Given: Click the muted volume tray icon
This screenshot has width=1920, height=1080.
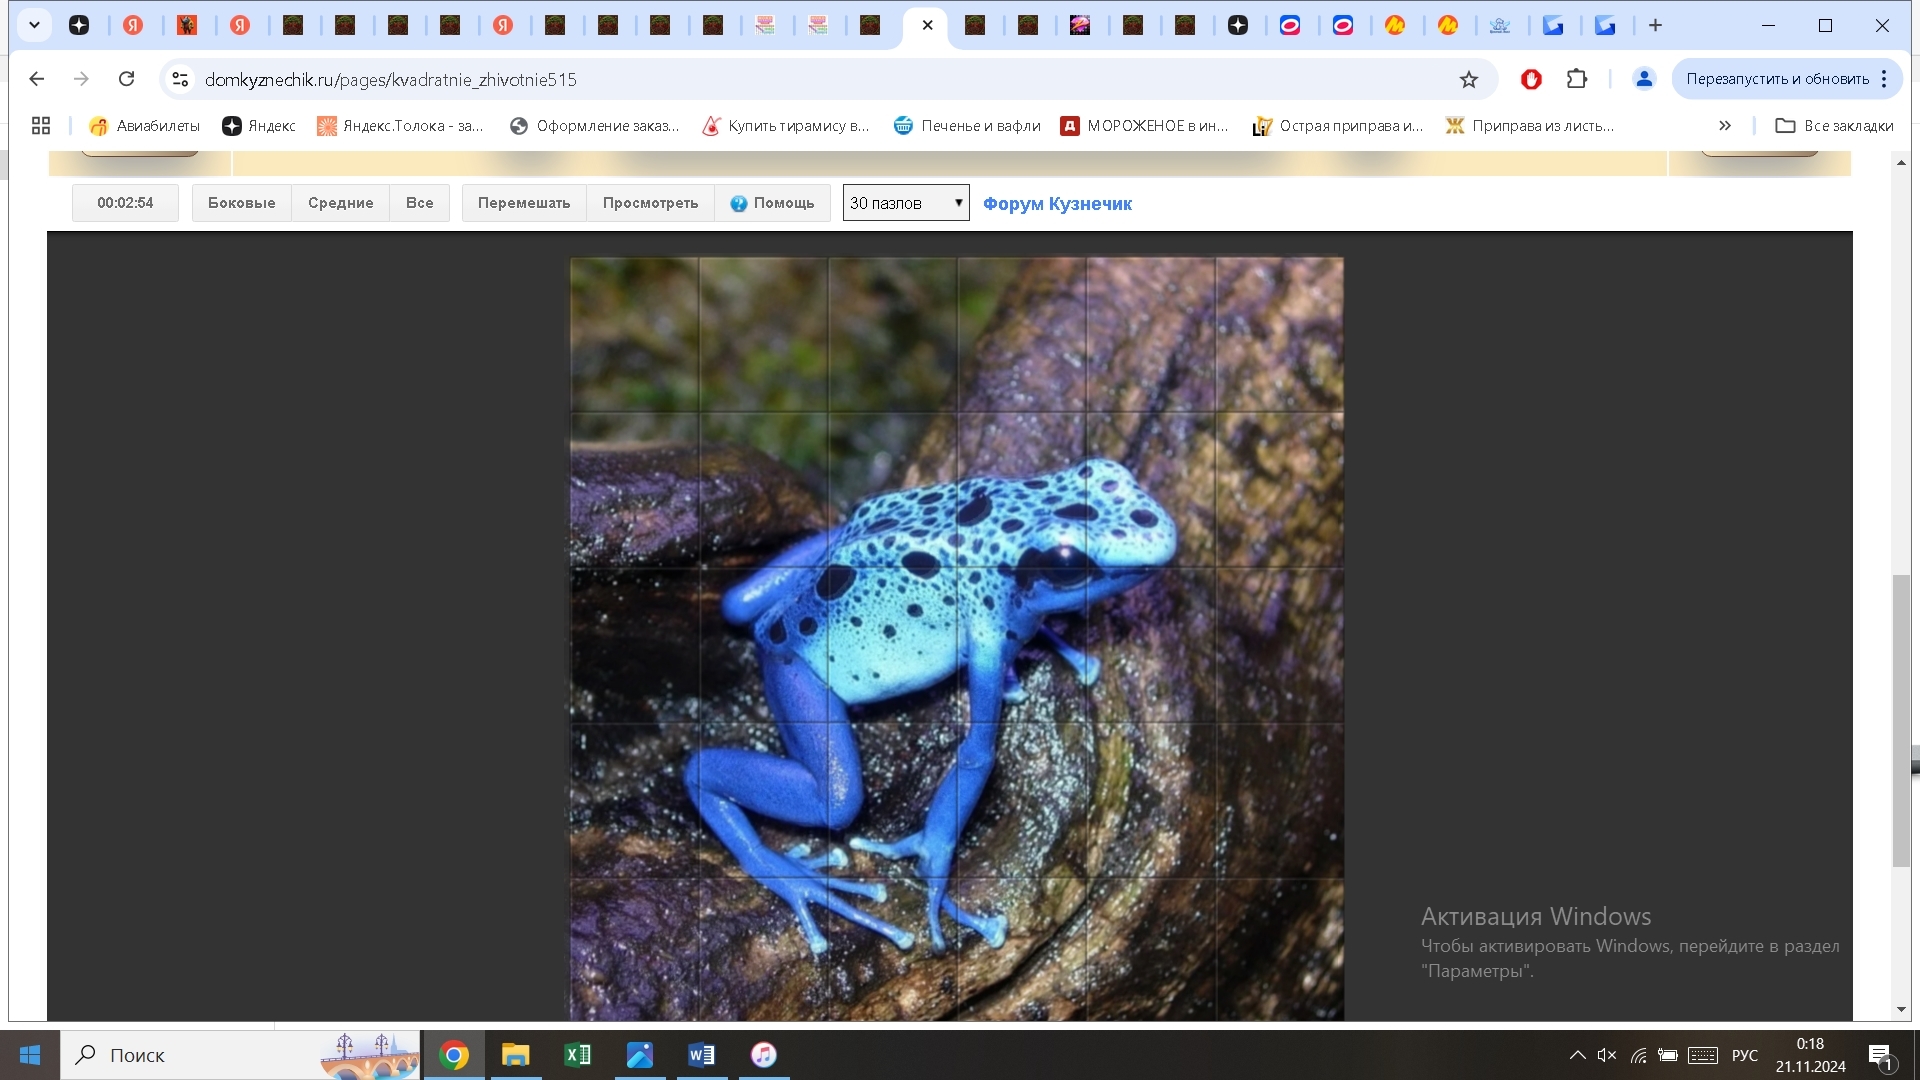Looking at the screenshot, I should point(1607,1055).
